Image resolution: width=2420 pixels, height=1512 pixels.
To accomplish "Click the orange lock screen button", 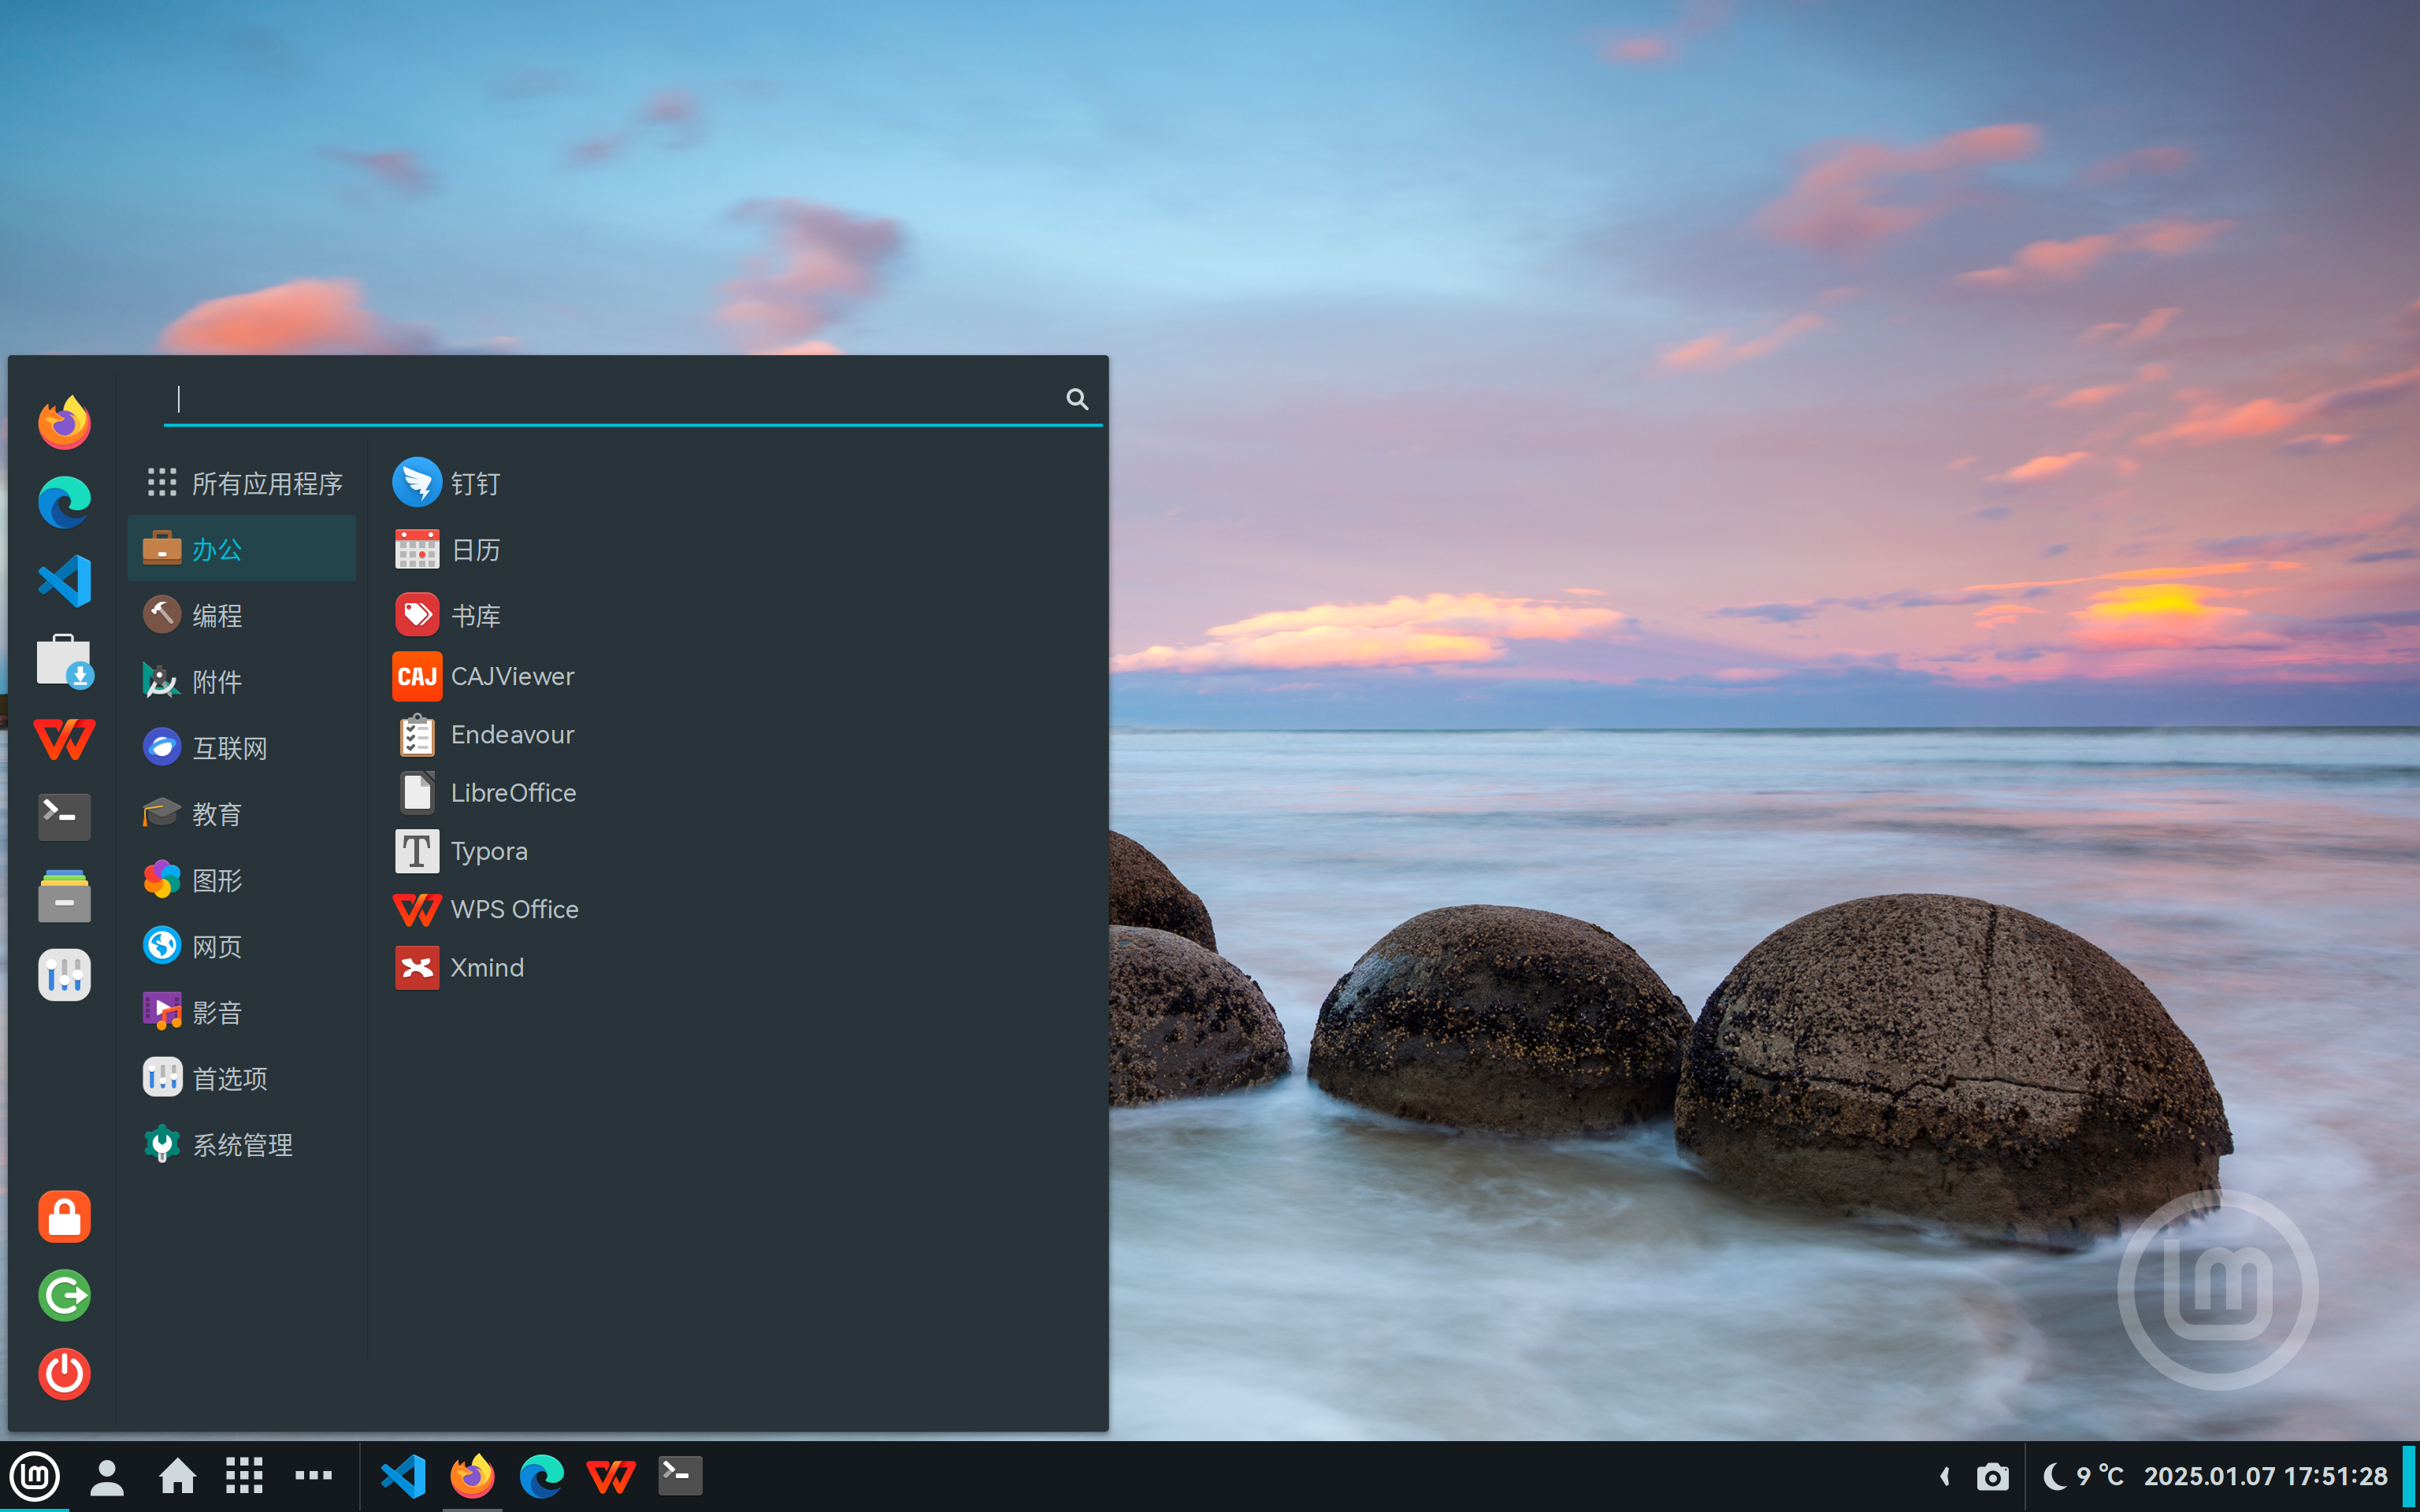I will click(64, 1217).
